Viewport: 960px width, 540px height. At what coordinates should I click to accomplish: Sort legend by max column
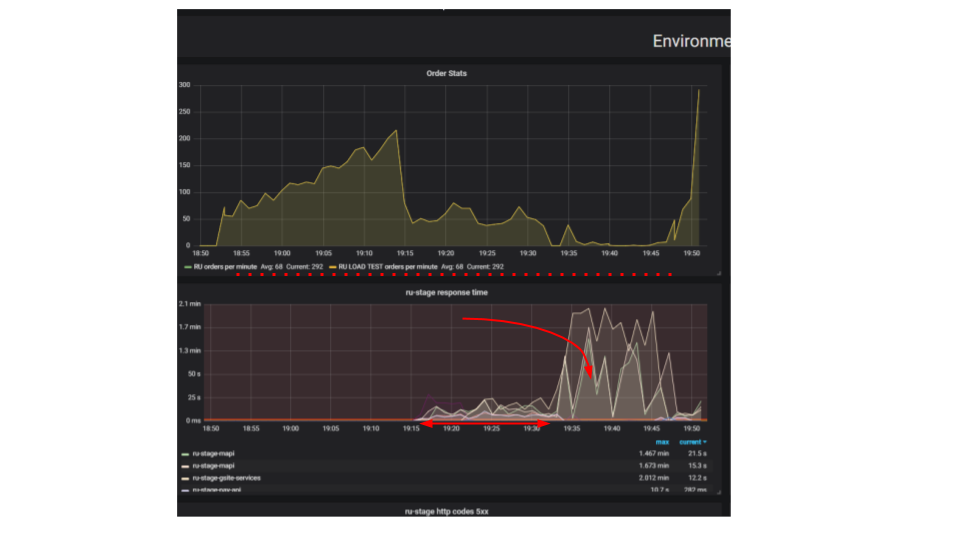click(x=662, y=442)
